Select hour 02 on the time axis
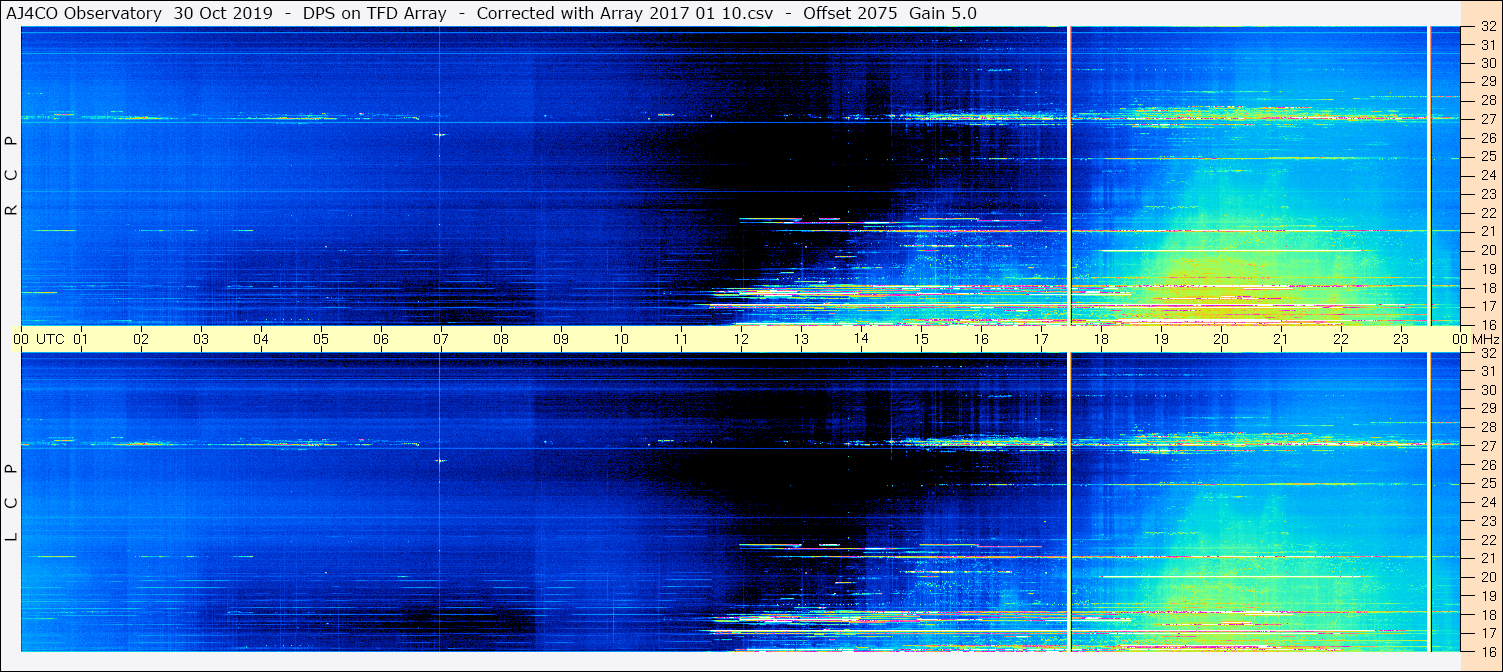The height and width of the screenshot is (672, 1503). (141, 339)
